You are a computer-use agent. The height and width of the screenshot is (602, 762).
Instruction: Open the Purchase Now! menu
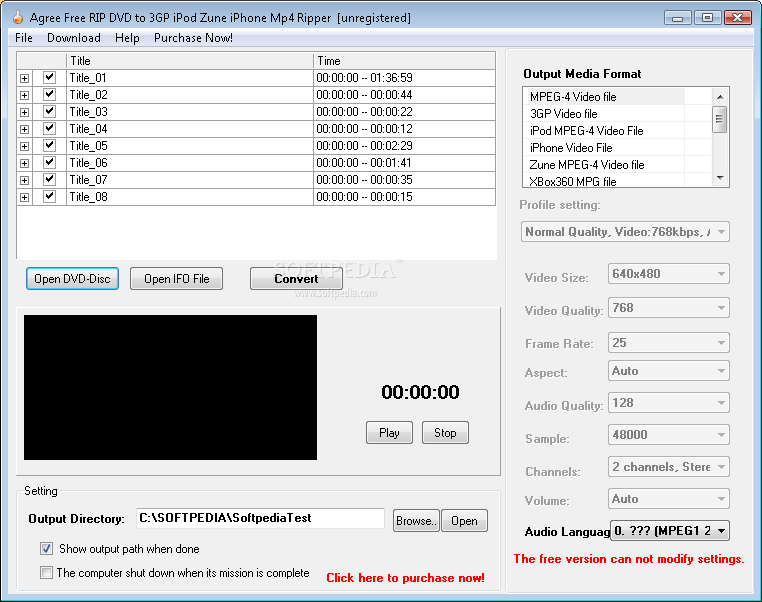(x=193, y=38)
